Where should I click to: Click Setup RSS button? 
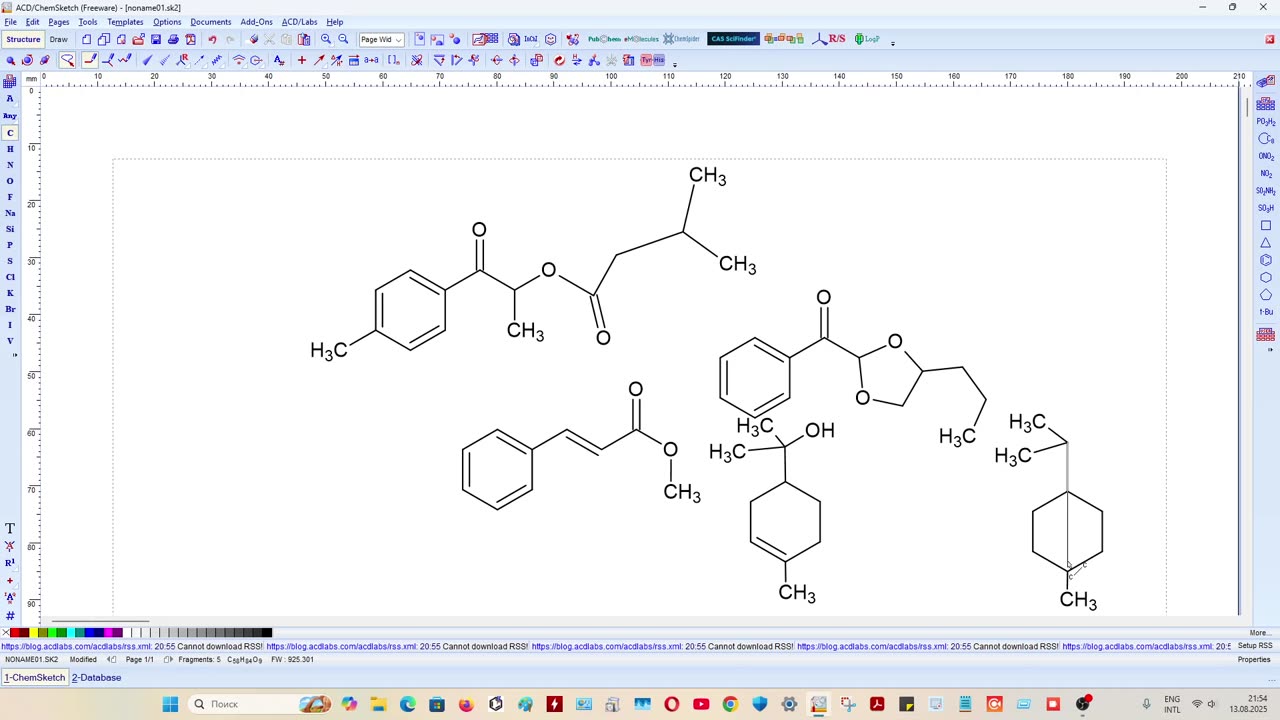(x=1255, y=646)
